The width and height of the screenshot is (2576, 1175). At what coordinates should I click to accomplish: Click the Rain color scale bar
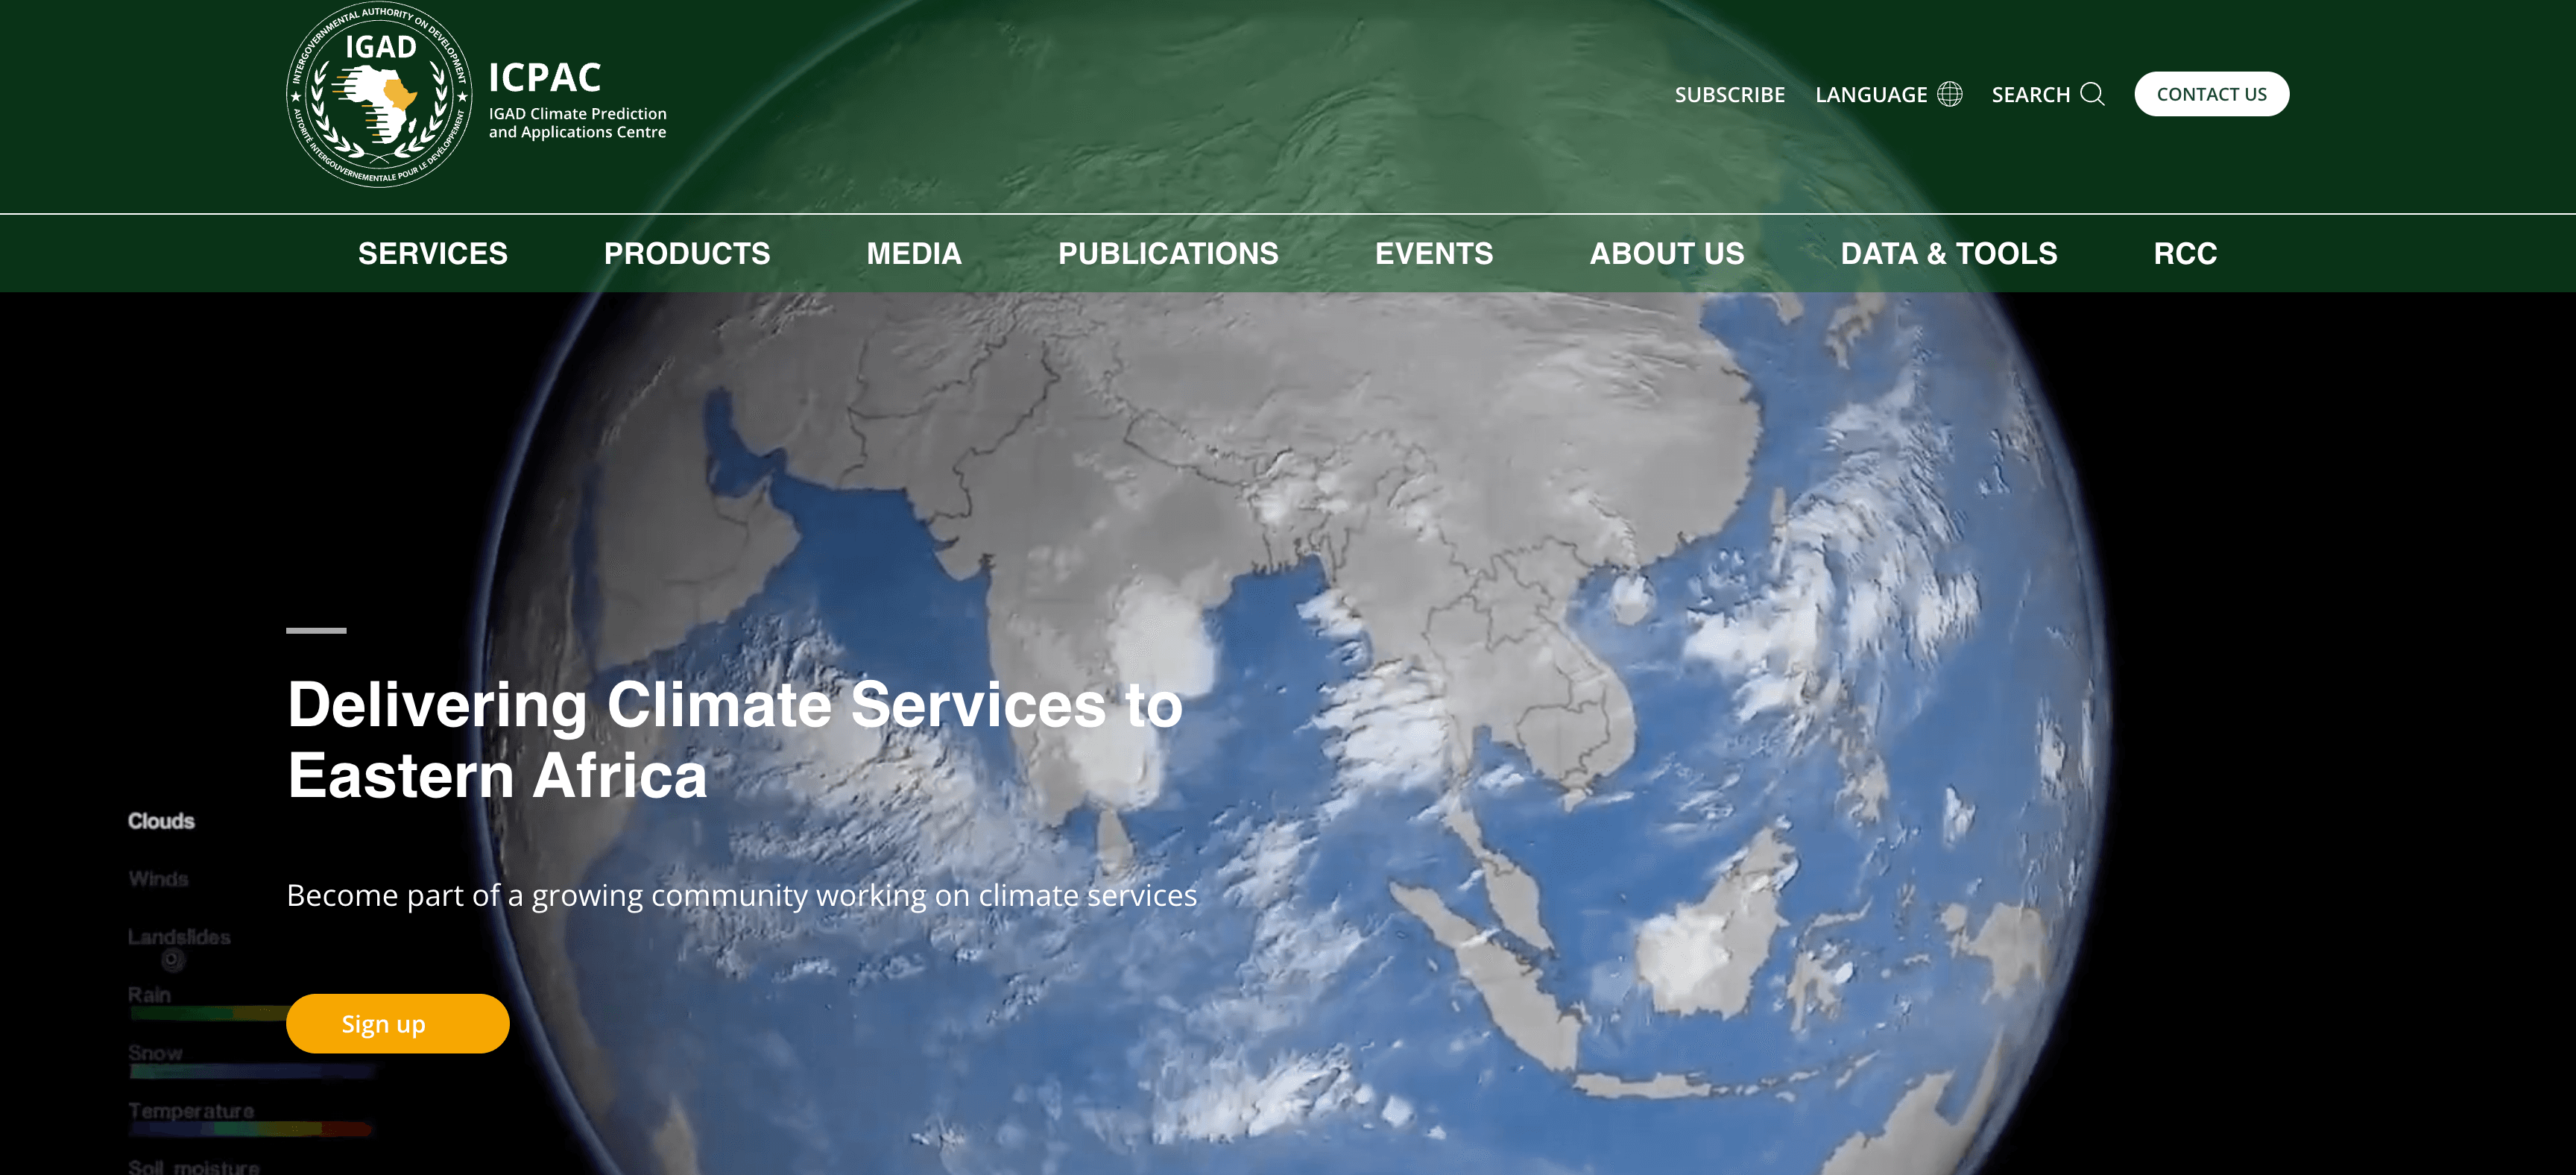pos(208,1013)
